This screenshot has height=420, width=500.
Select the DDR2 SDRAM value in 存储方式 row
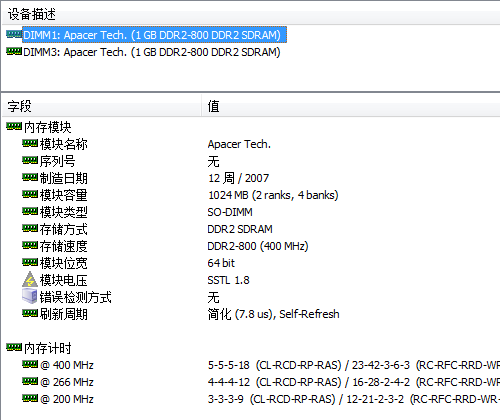240,229
